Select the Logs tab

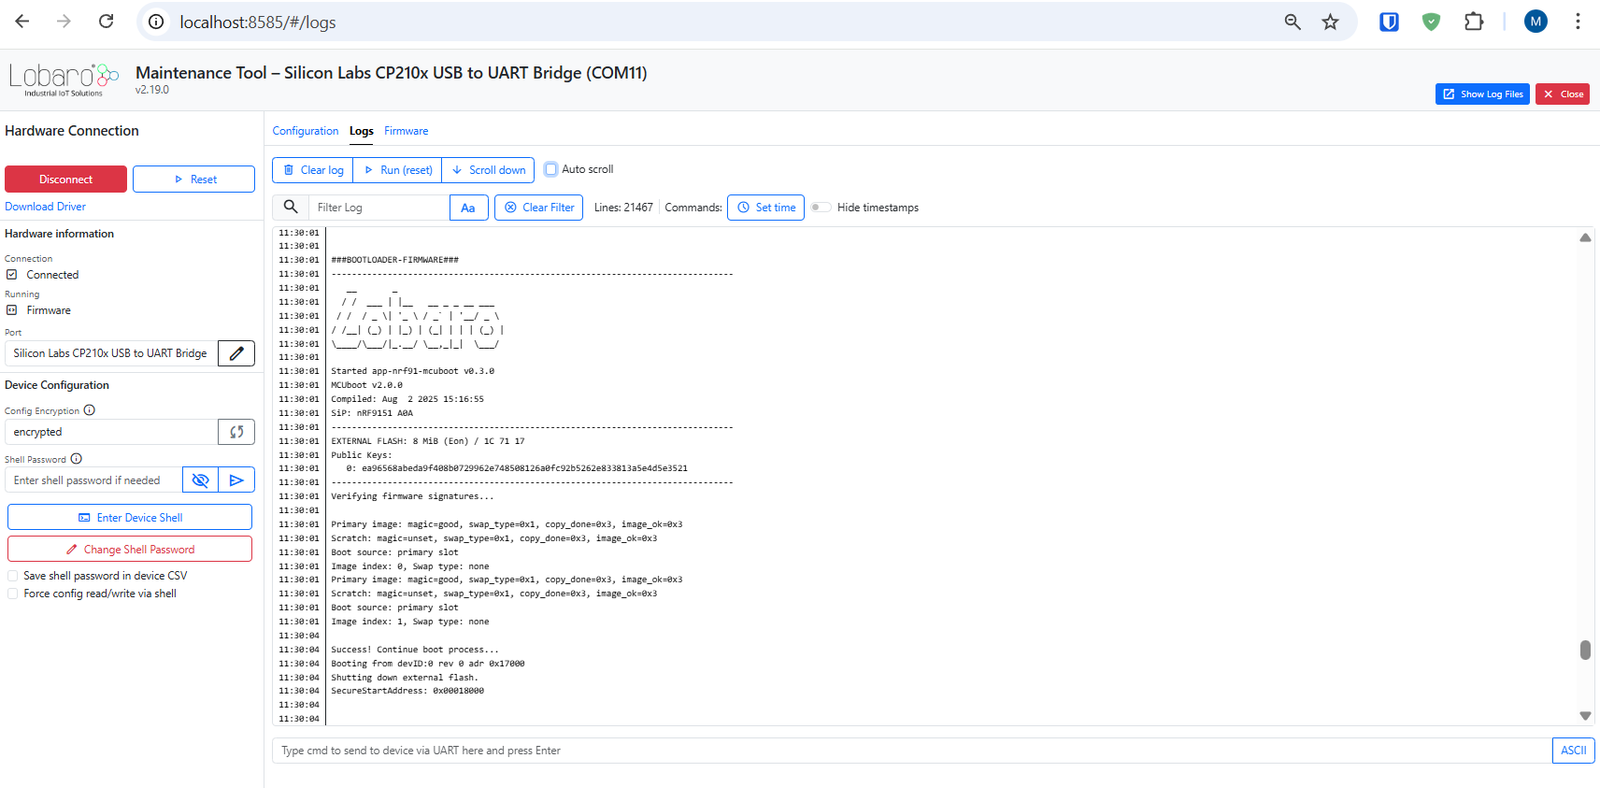click(361, 131)
